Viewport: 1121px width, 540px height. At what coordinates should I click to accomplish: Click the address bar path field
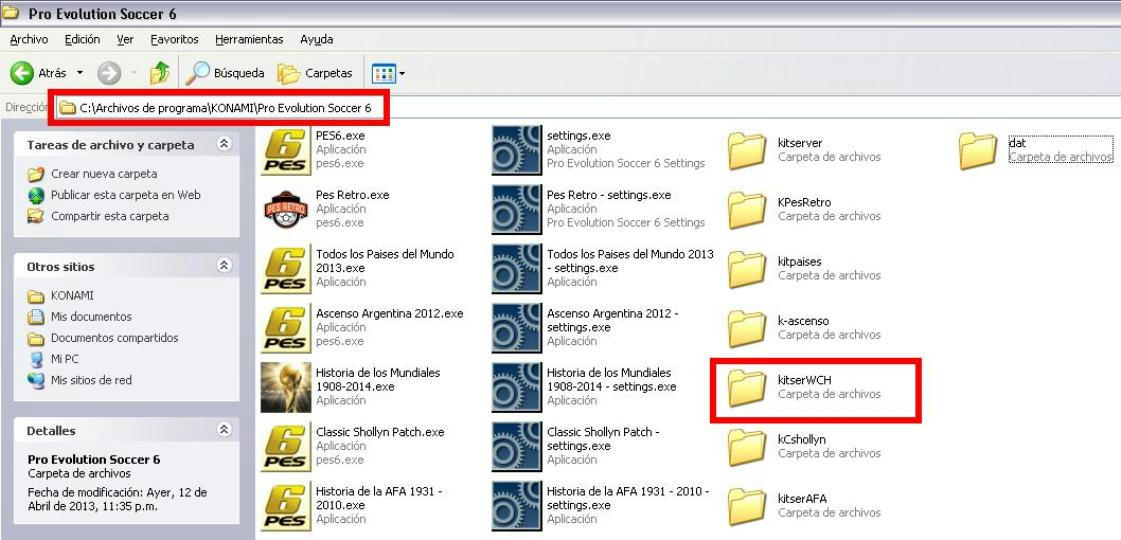click(586, 108)
